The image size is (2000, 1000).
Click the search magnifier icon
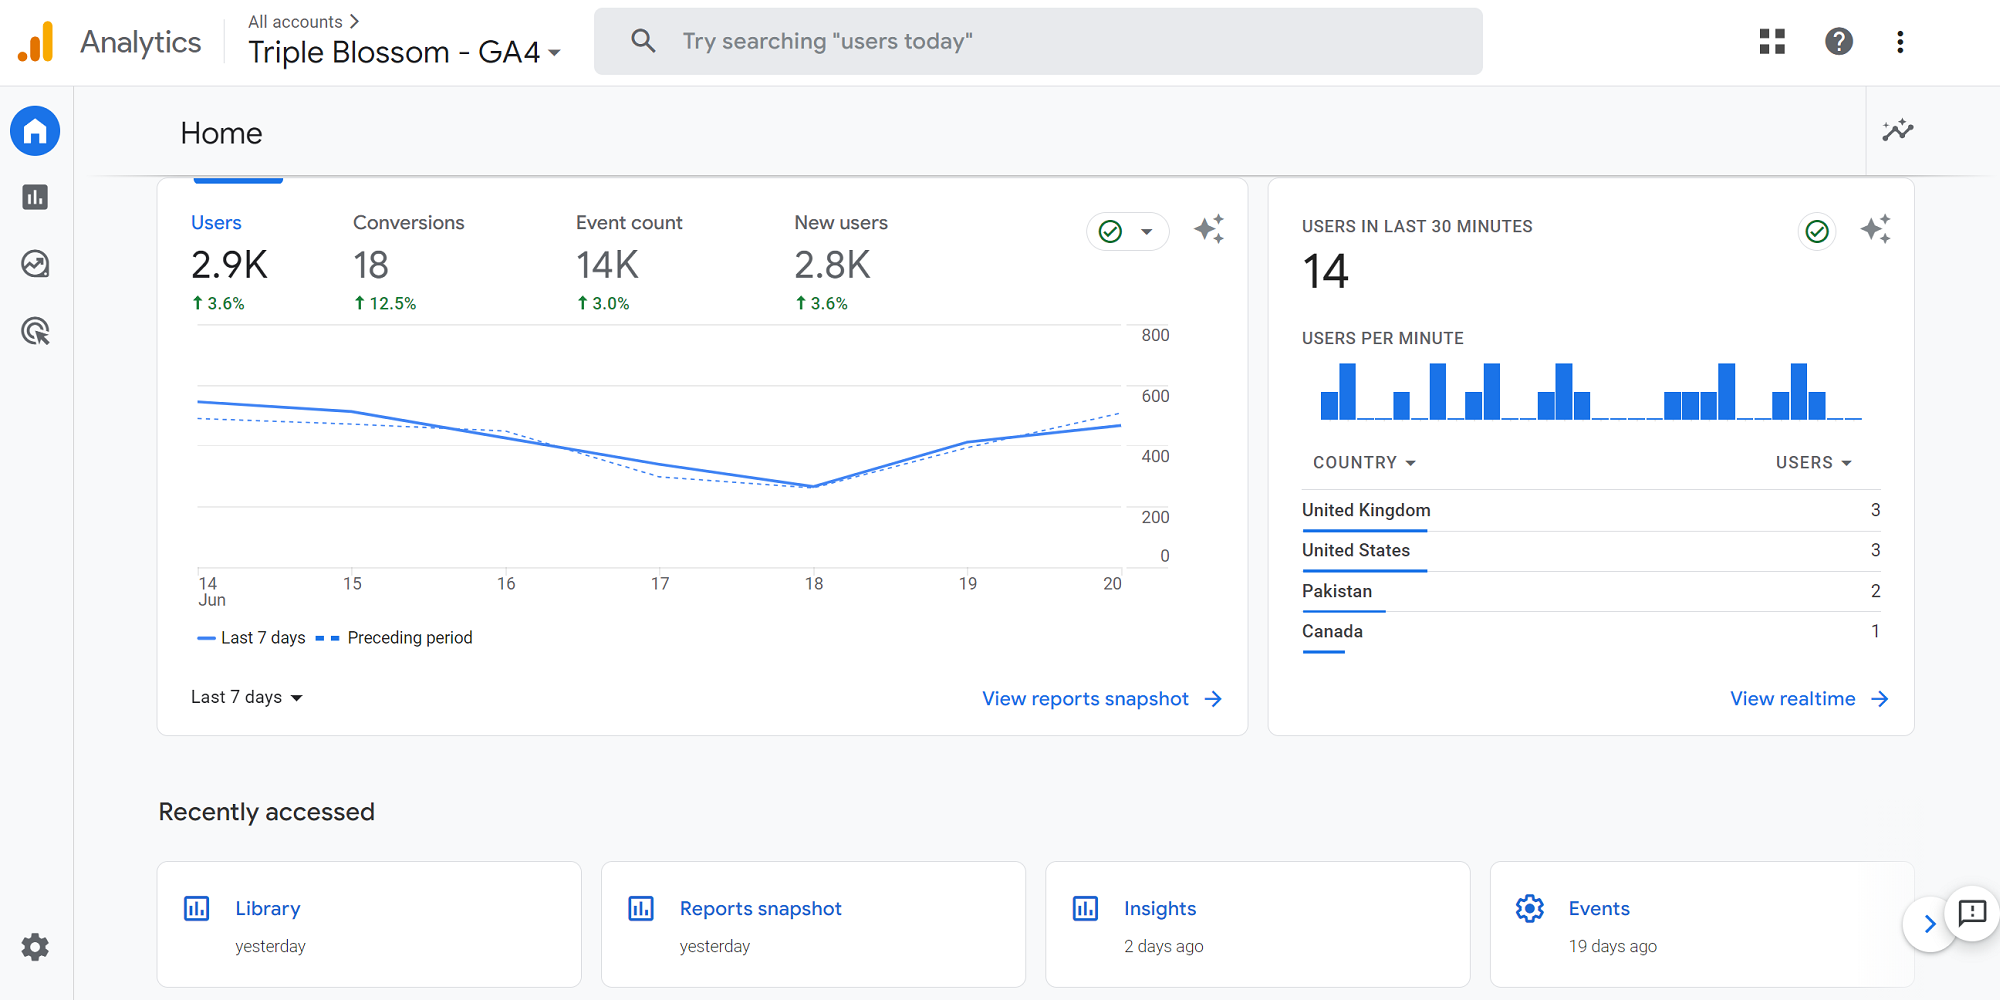[643, 41]
